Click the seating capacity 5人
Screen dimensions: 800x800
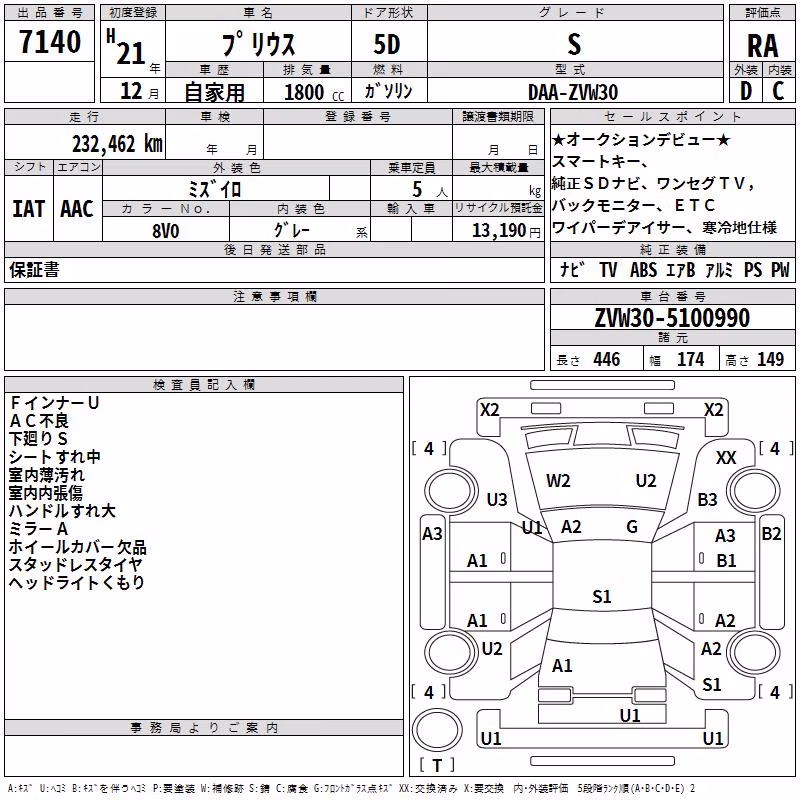coord(430,190)
